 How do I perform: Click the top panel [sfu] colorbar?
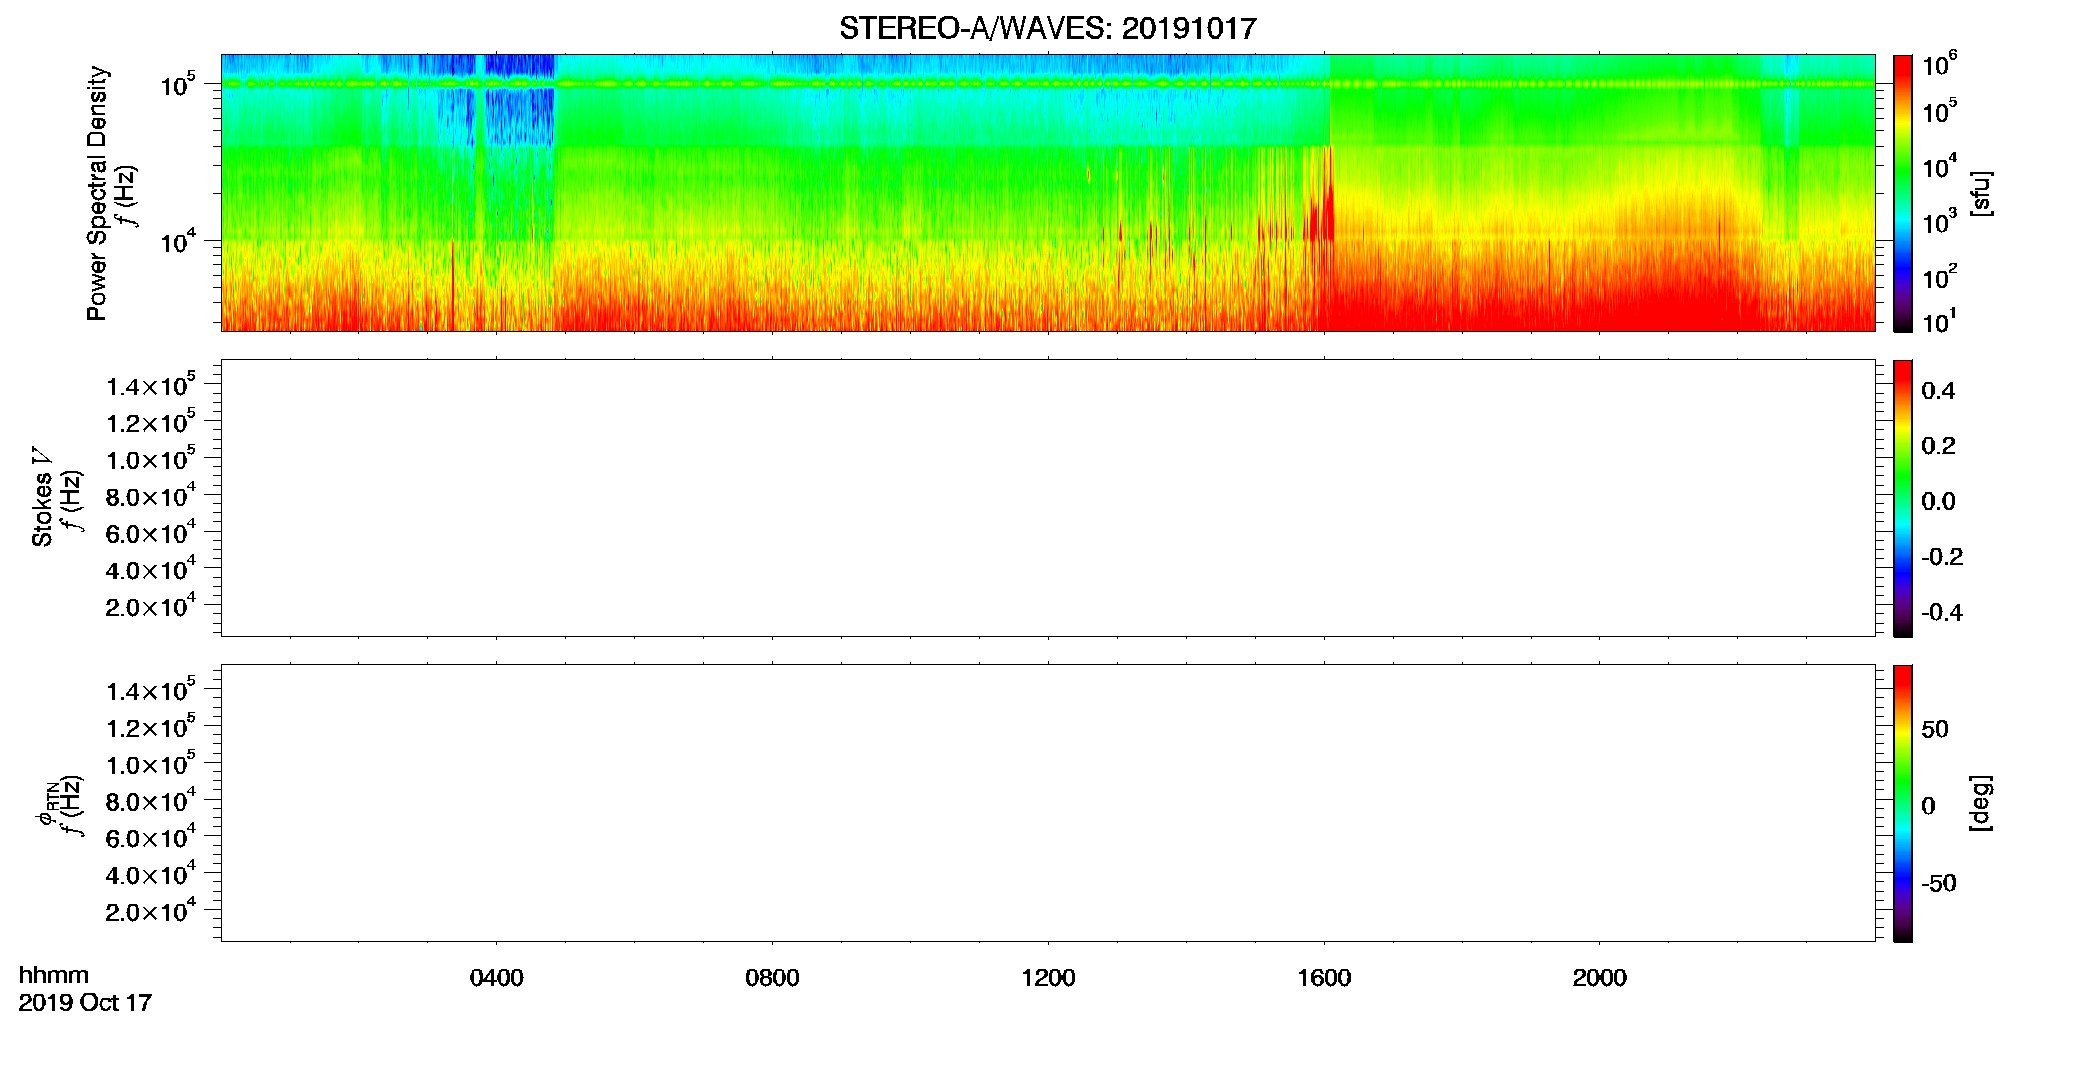point(1903,193)
